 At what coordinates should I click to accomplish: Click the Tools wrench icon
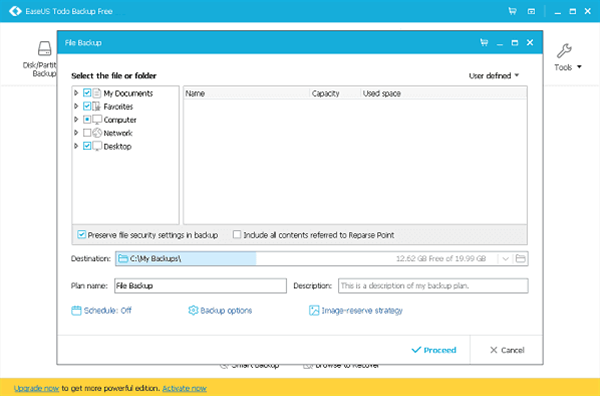pos(564,51)
